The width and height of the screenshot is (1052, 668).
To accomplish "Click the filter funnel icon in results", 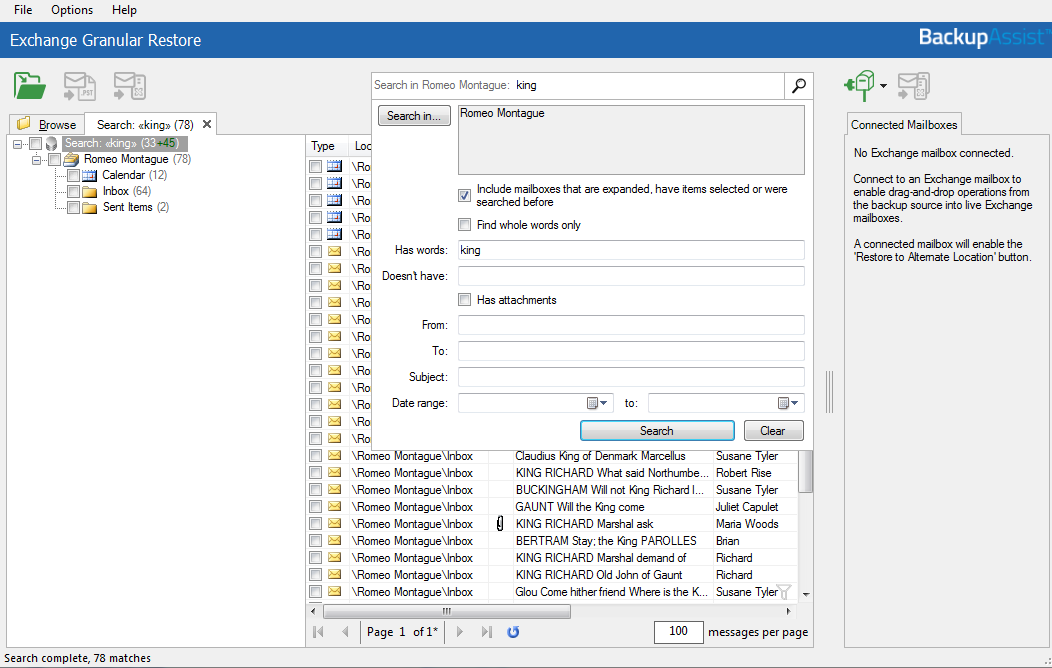I will (783, 592).
